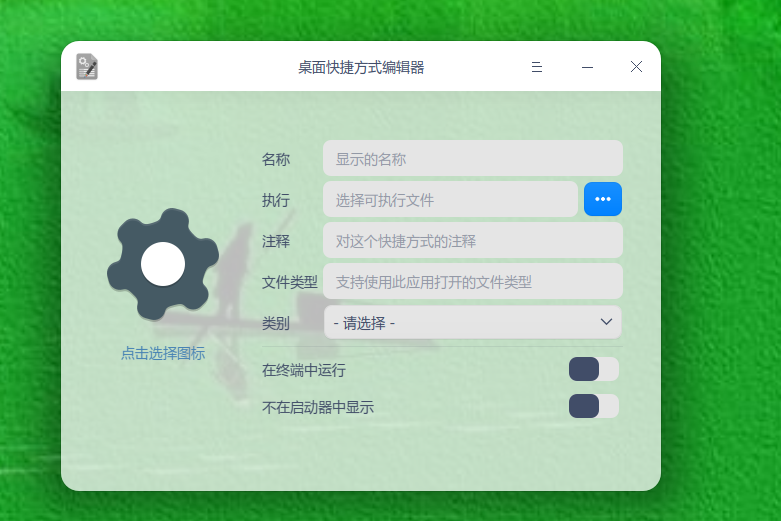The height and width of the screenshot is (521, 781).
Task: Click the 在终端中运行 text
Action: point(304,370)
